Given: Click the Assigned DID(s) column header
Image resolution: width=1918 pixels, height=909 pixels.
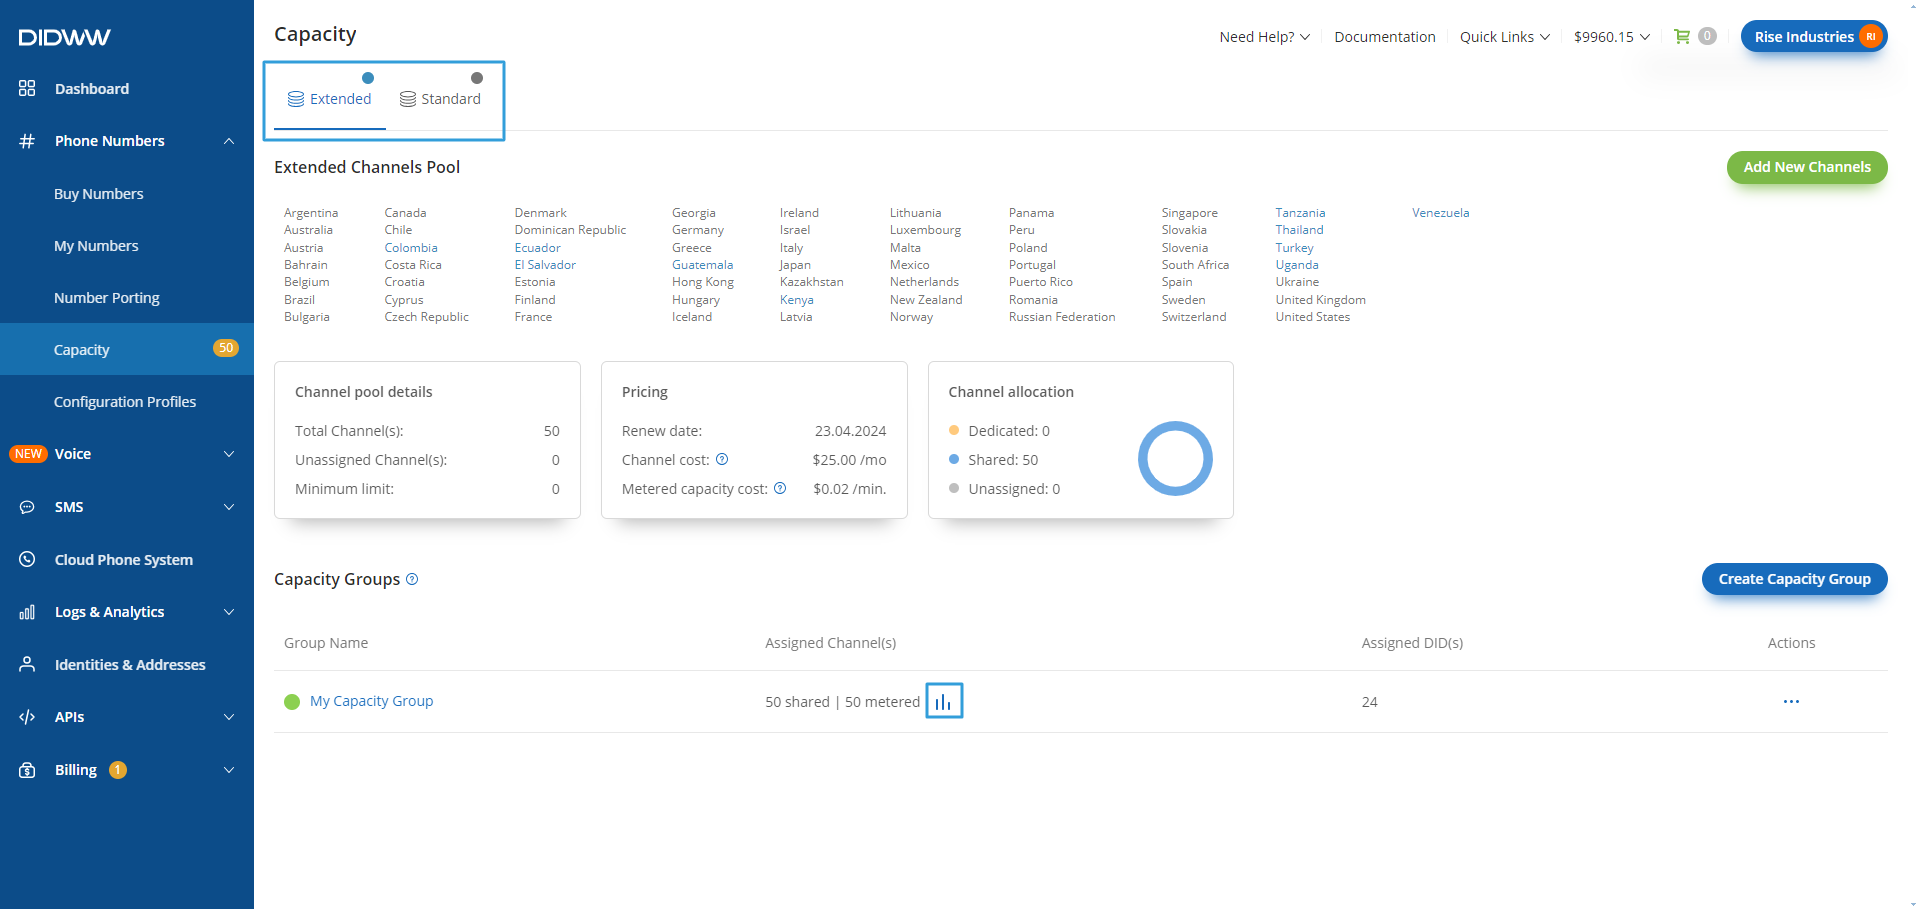Looking at the screenshot, I should tap(1412, 643).
